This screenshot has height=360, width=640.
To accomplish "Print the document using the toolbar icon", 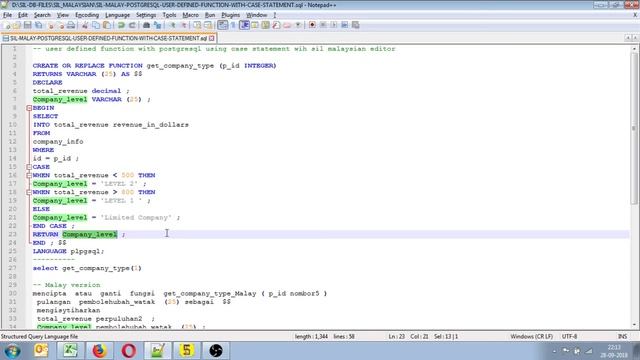I will pyautogui.click(x=71, y=25).
